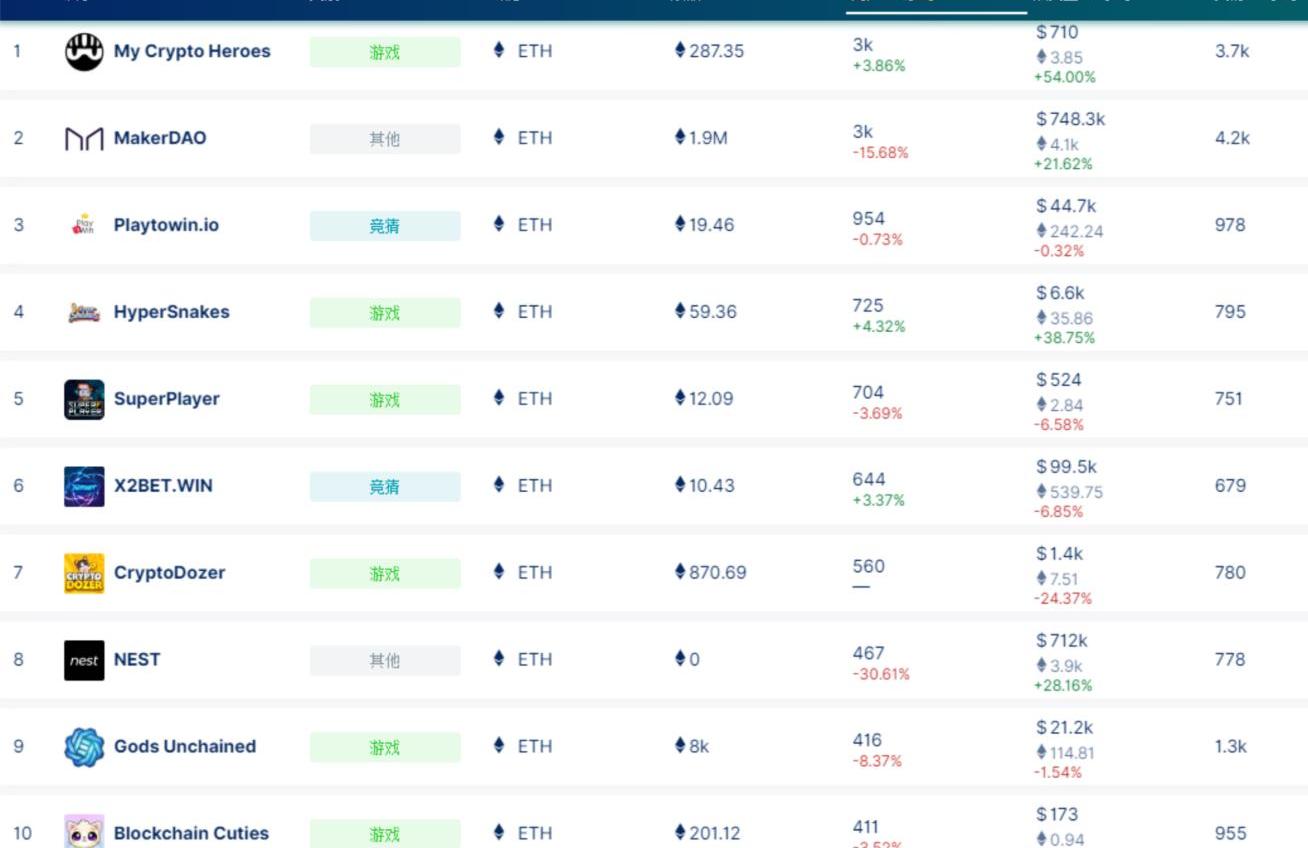Click the 其他 tag in MakerDAO row
This screenshot has height=848, width=1308.
click(385, 139)
